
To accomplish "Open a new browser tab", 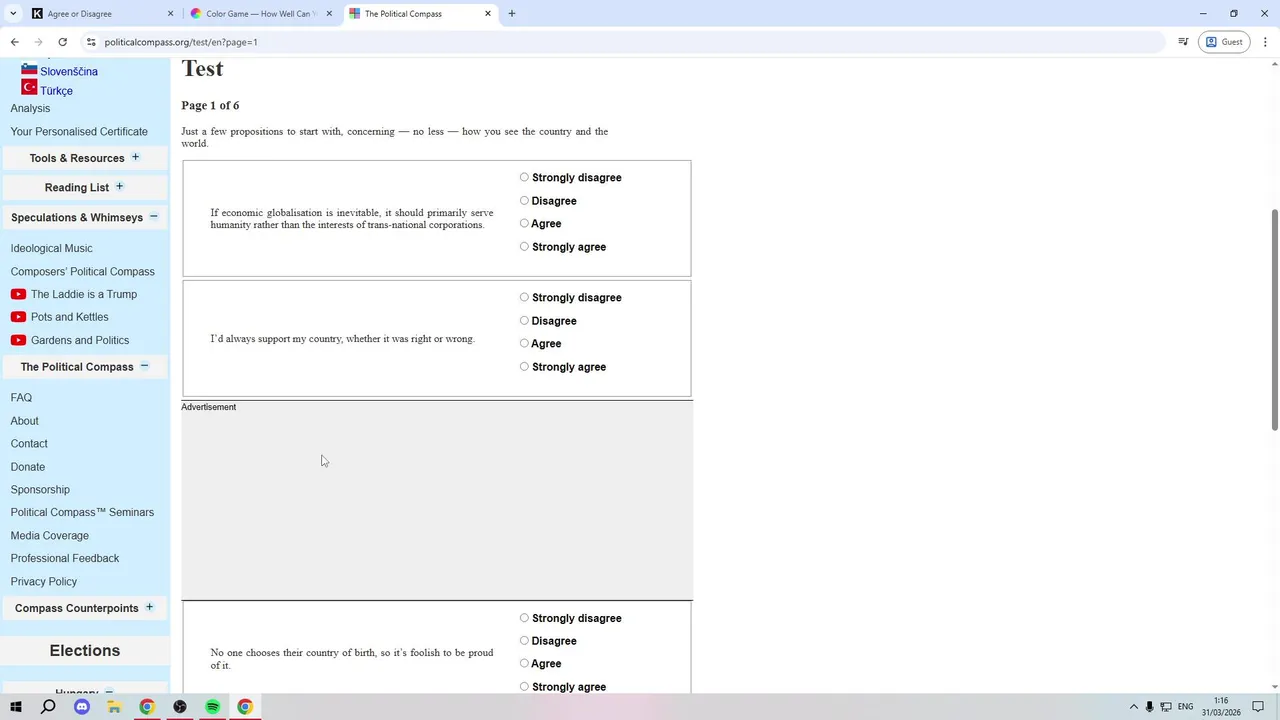I will click(512, 14).
